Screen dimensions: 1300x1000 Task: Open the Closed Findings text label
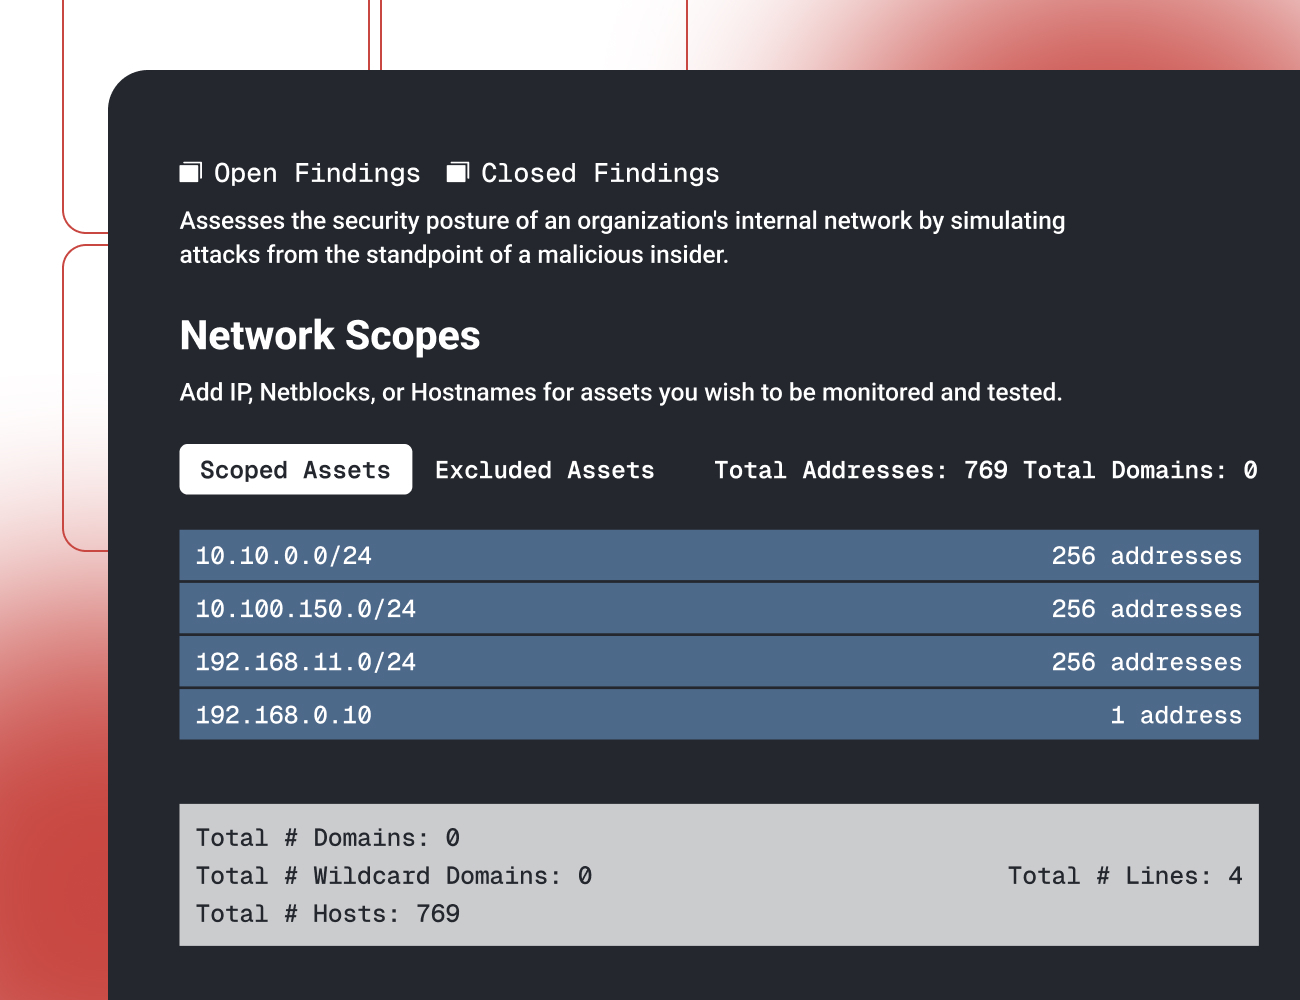coord(600,173)
